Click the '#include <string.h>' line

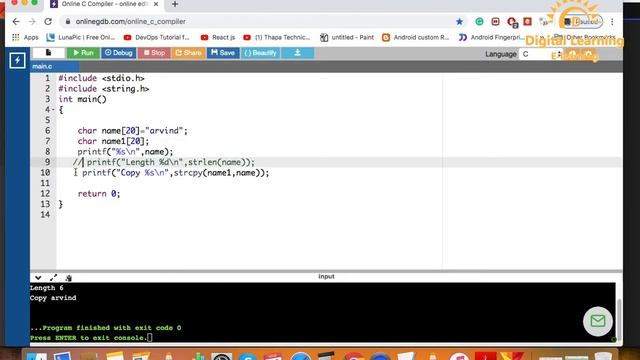coord(104,89)
